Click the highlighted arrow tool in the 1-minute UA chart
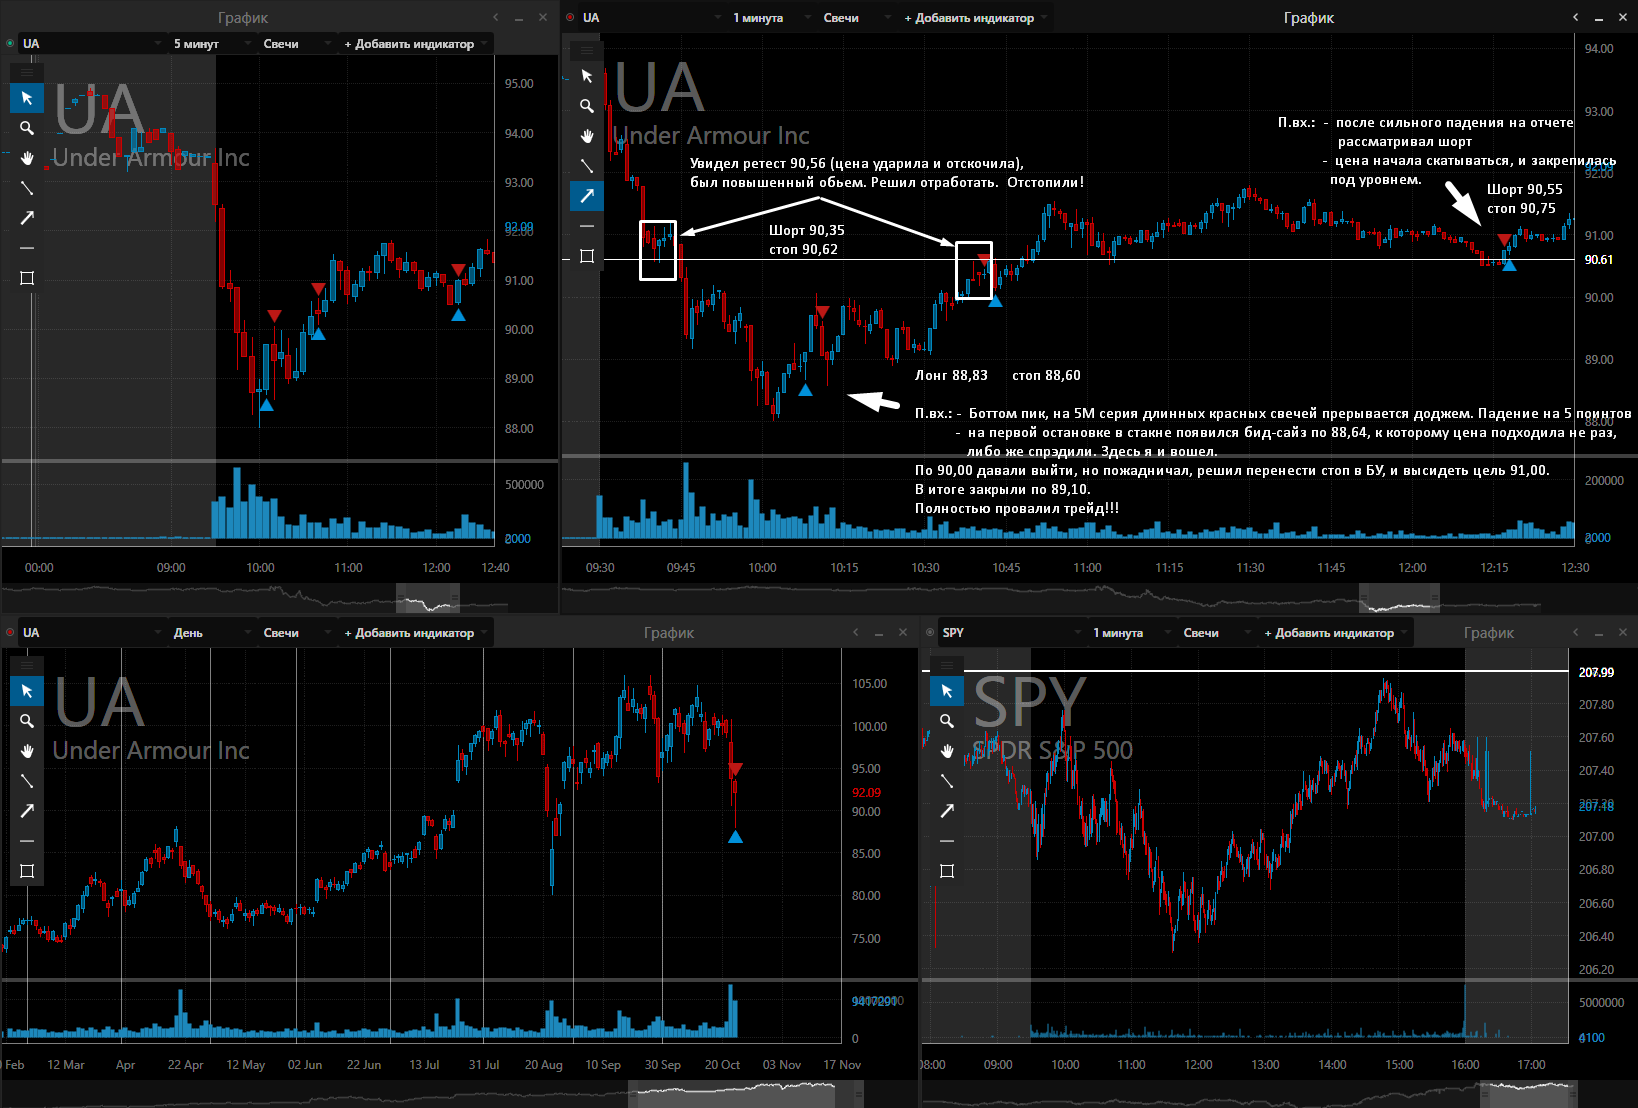This screenshot has height=1108, width=1638. tap(587, 196)
